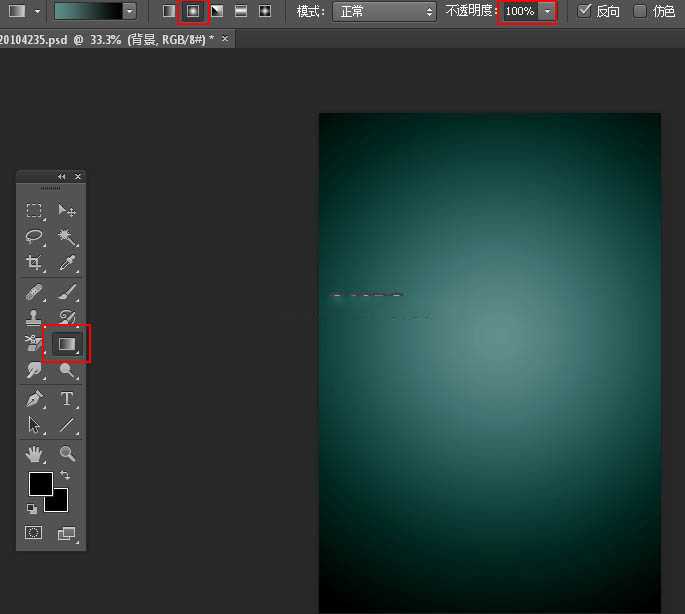Image resolution: width=685 pixels, height=614 pixels.
Task: Select the Eyedropper tool
Action: [67, 263]
